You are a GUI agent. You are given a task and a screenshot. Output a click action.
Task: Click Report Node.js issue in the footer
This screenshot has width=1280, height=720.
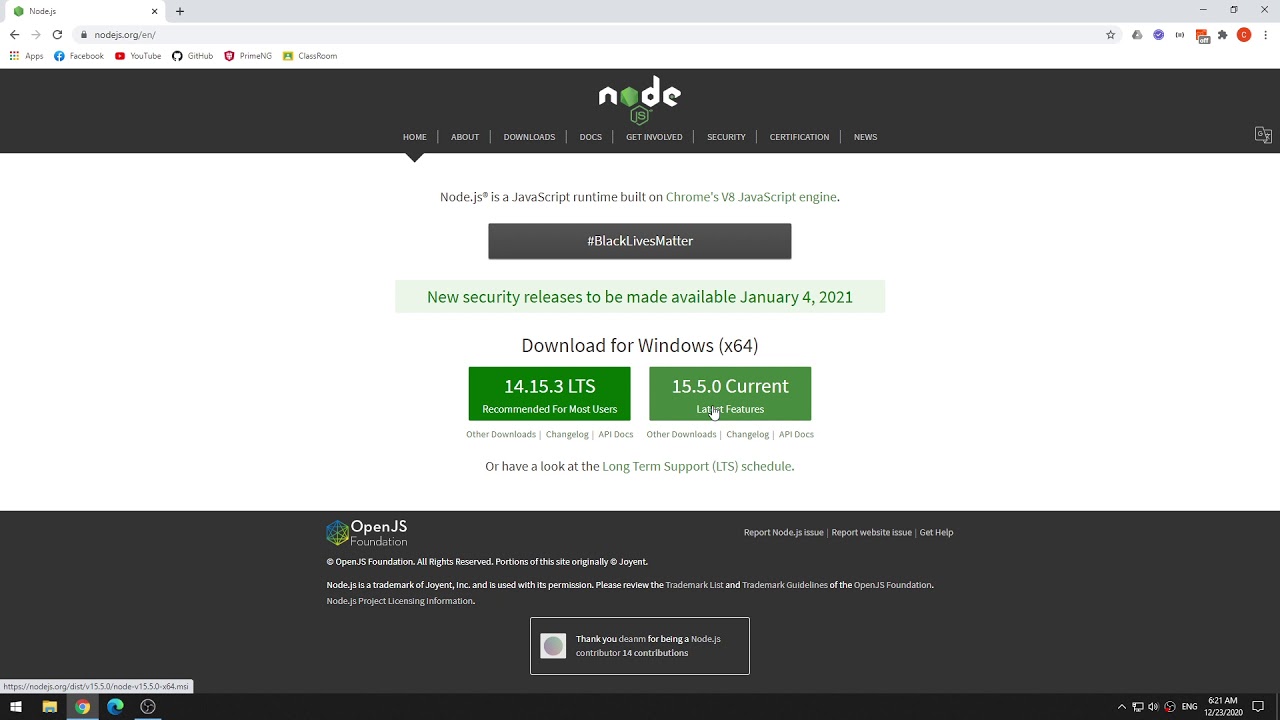[x=783, y=532]
